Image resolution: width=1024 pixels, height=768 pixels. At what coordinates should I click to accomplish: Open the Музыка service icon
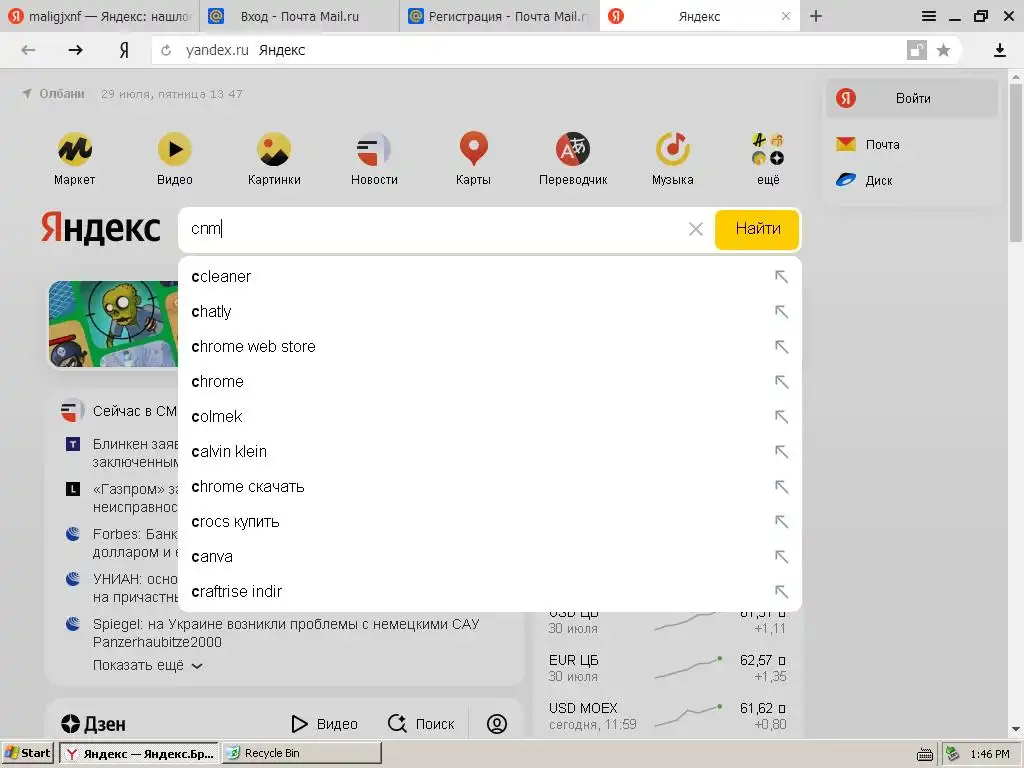click(673, 150)
